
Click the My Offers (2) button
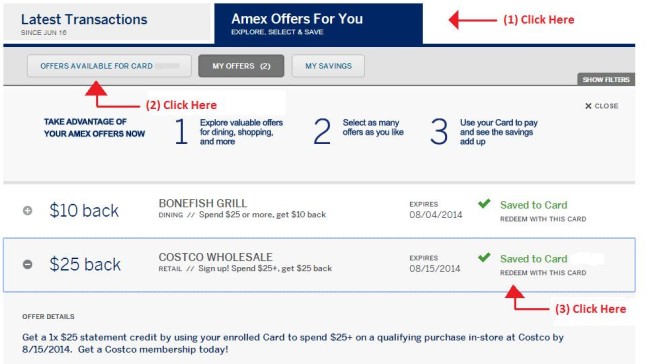point(241,66)
